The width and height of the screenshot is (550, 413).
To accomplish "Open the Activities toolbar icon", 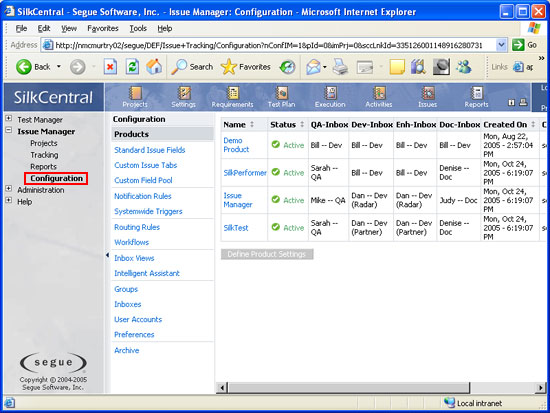I will 379,97.
